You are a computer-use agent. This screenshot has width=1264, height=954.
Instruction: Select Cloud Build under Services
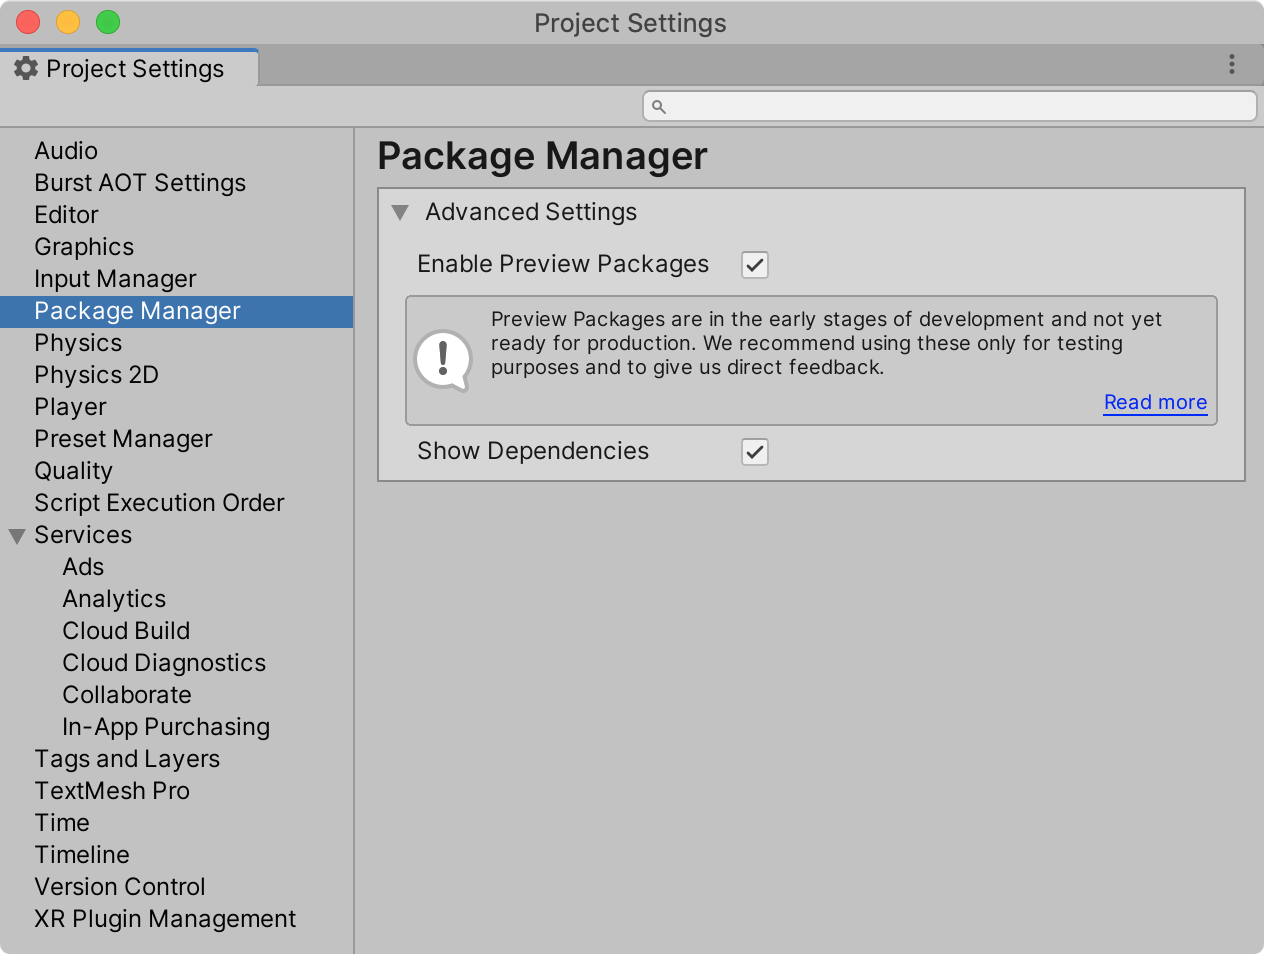[x=126, y=631]
